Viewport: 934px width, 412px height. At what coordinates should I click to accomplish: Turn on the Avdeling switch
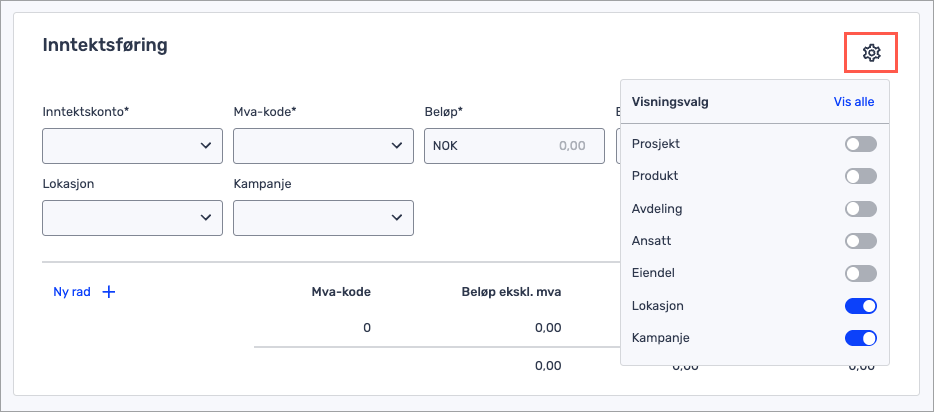click(860, 209)
